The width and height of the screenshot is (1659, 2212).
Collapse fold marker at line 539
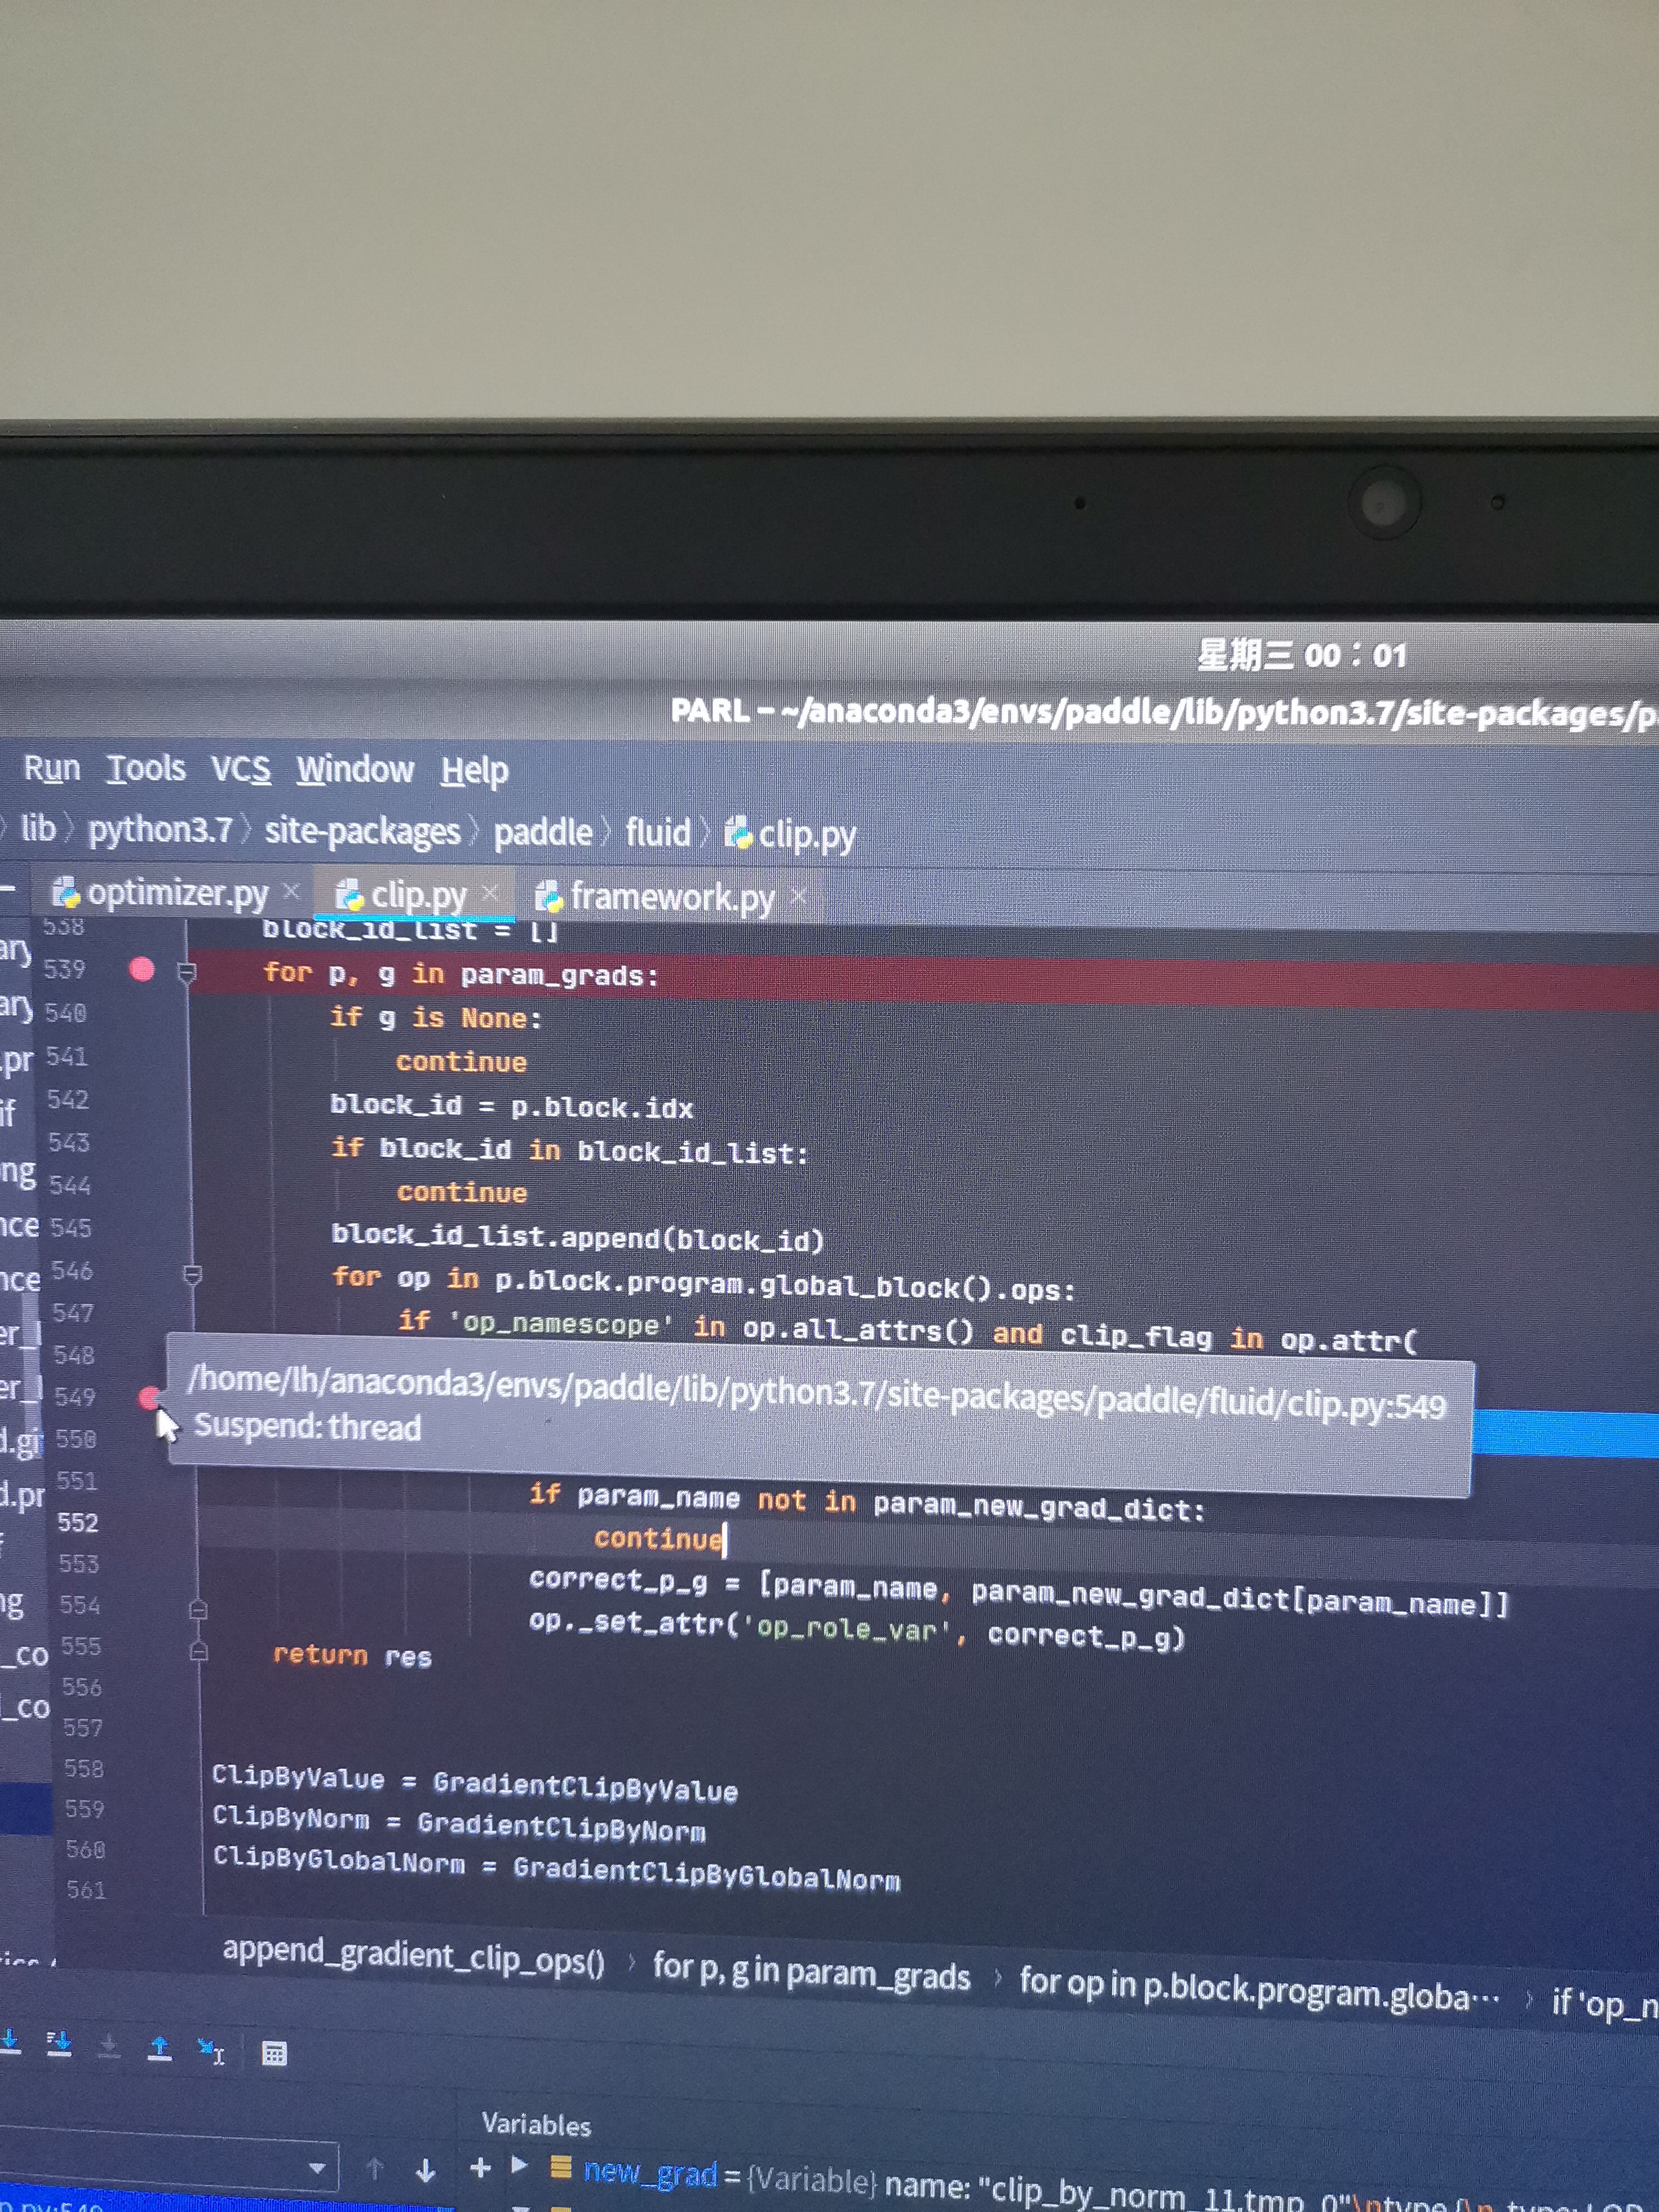tap(186, 971)
